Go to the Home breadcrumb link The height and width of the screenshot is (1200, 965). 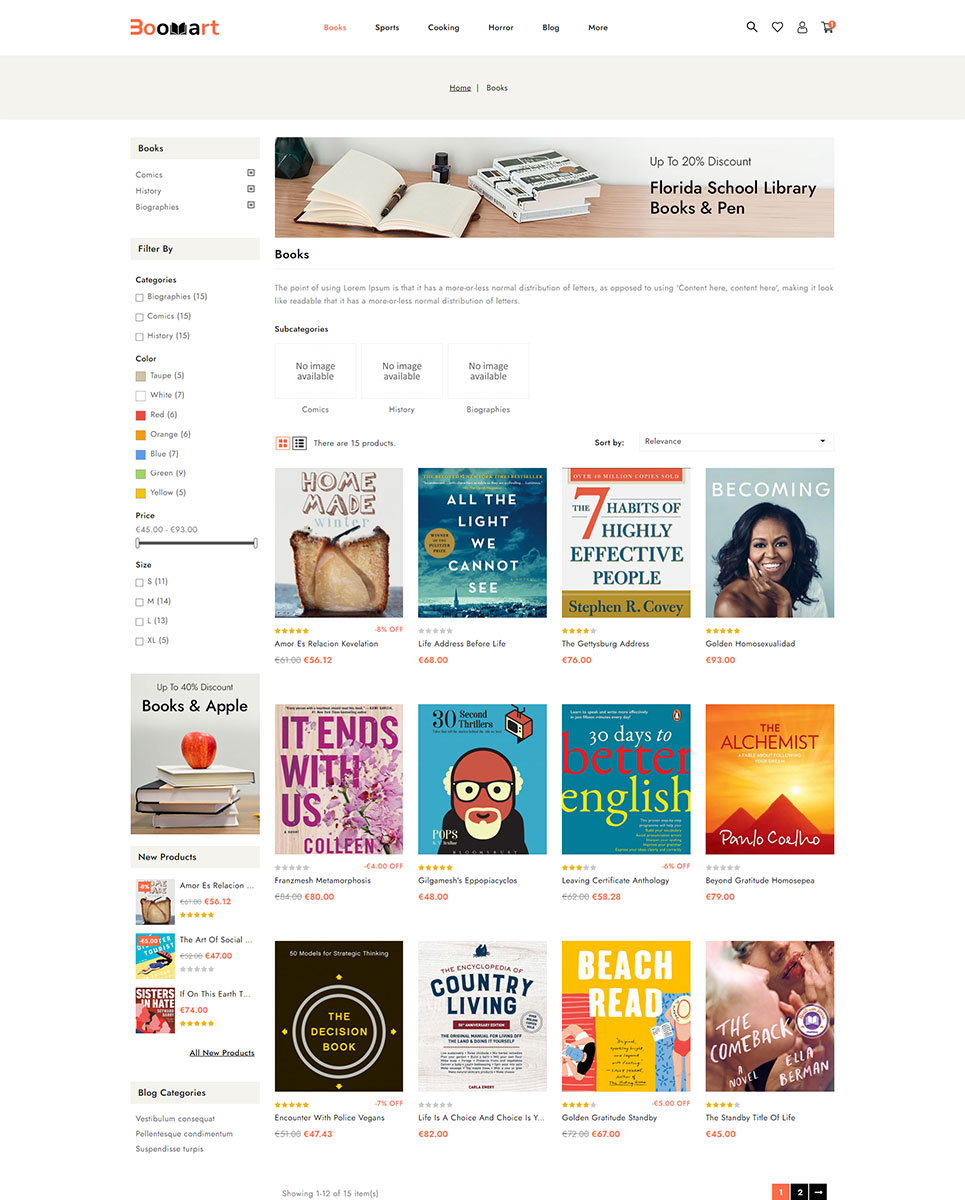pos(460,88)
